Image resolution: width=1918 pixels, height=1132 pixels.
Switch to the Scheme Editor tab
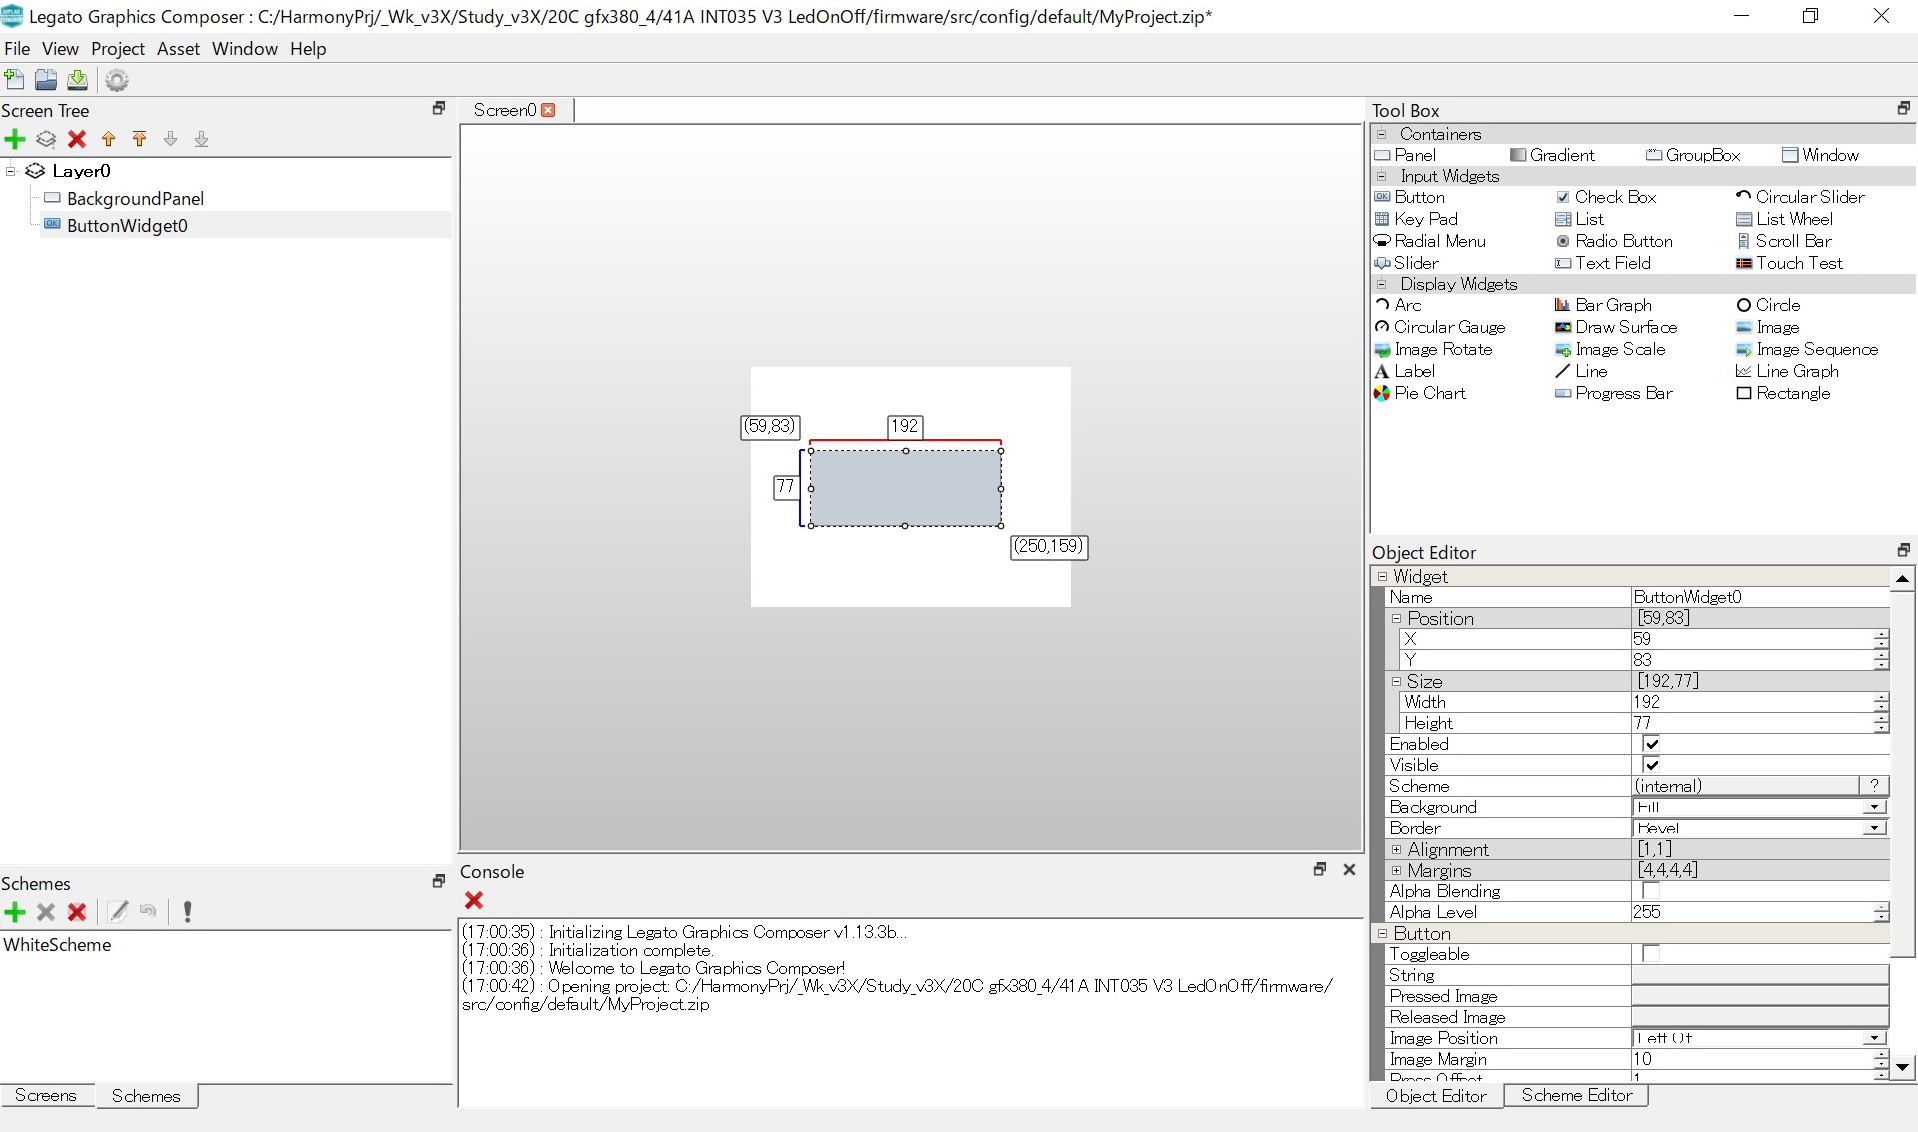[1576, 1095]
